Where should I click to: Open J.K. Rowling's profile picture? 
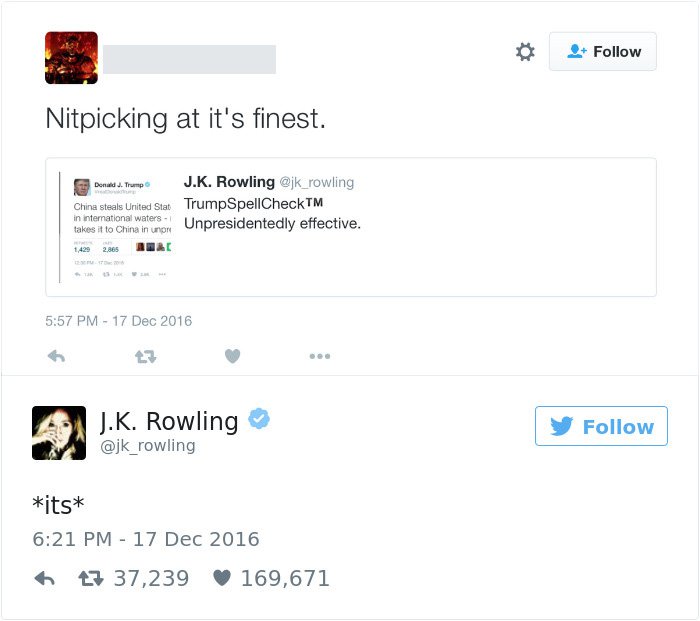[59, 432]
